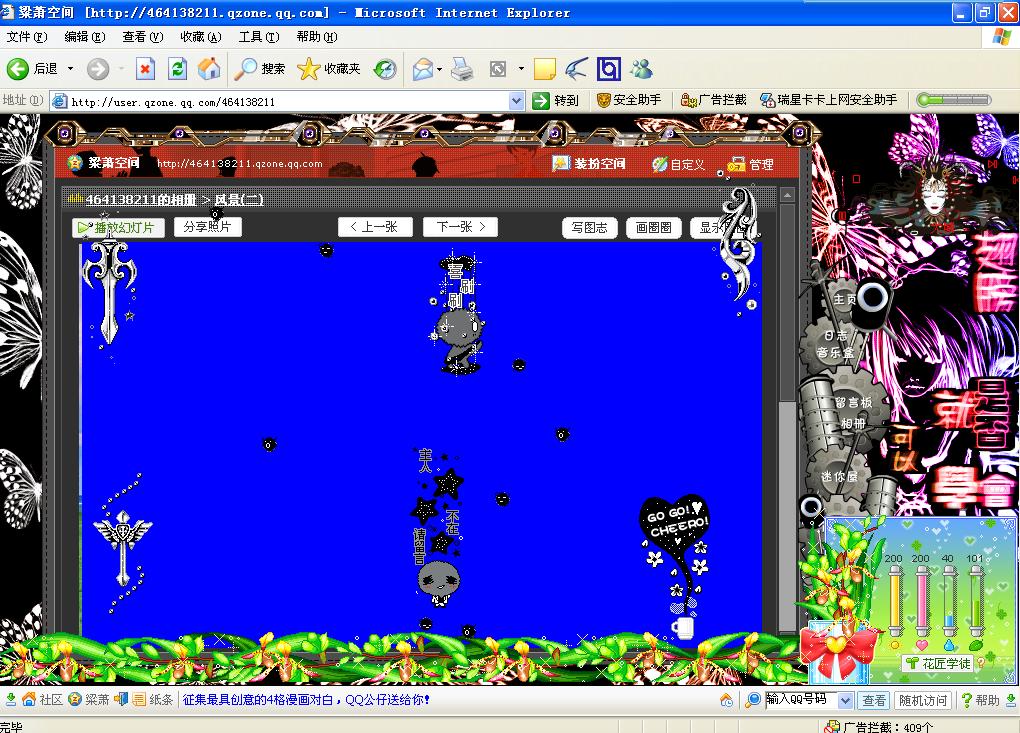The image size is (1020, 733).
Task: Click the 464138211的相册 breadcrumb link
Action: tap(141, 200)
